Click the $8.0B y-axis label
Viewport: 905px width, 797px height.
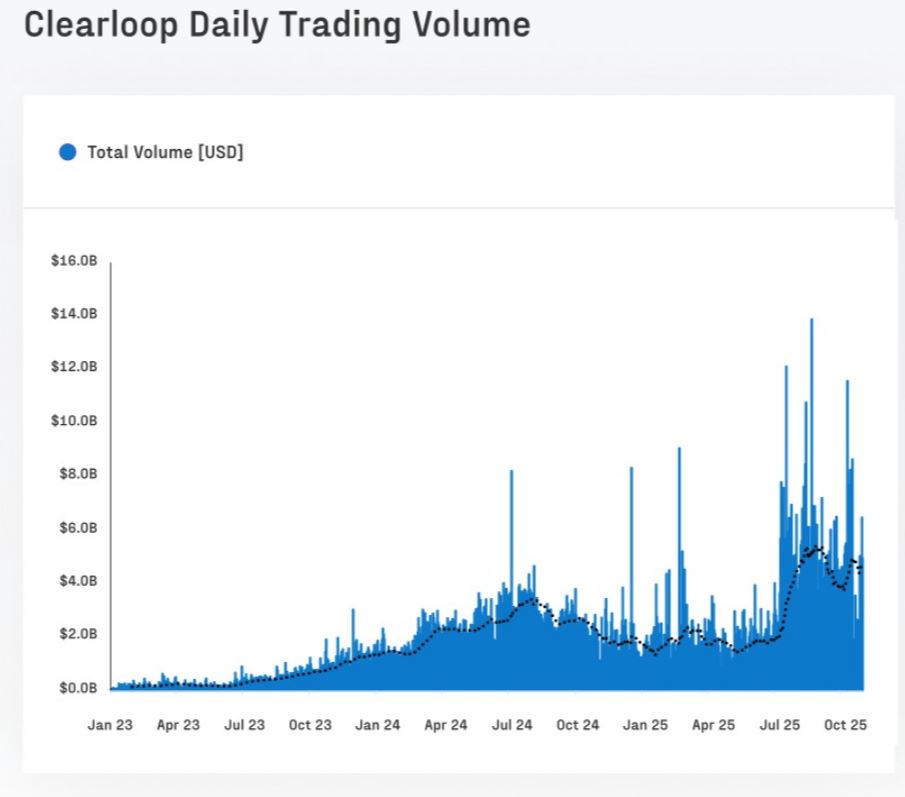(78, 474)
